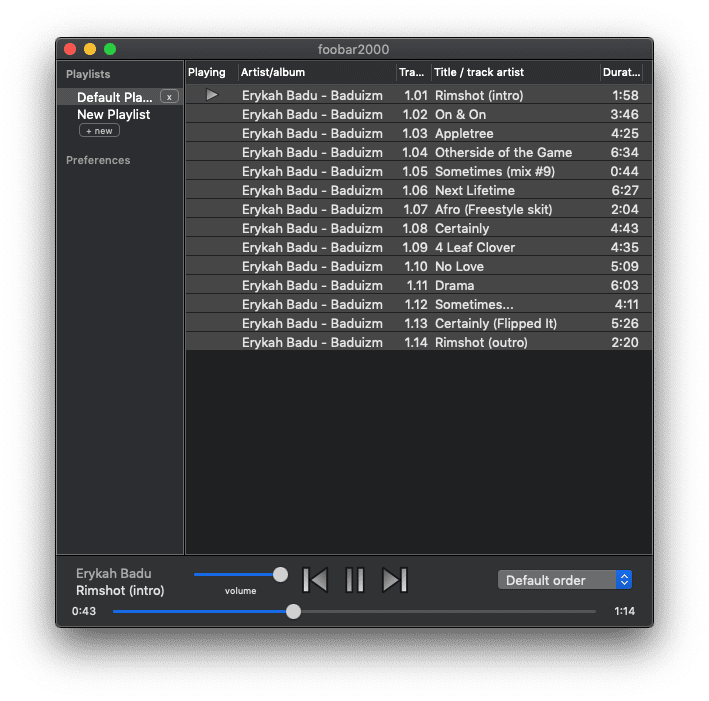This screenshot has width=709, height=701.
Task: Select the track Next Lifetime
Action: 419,190
